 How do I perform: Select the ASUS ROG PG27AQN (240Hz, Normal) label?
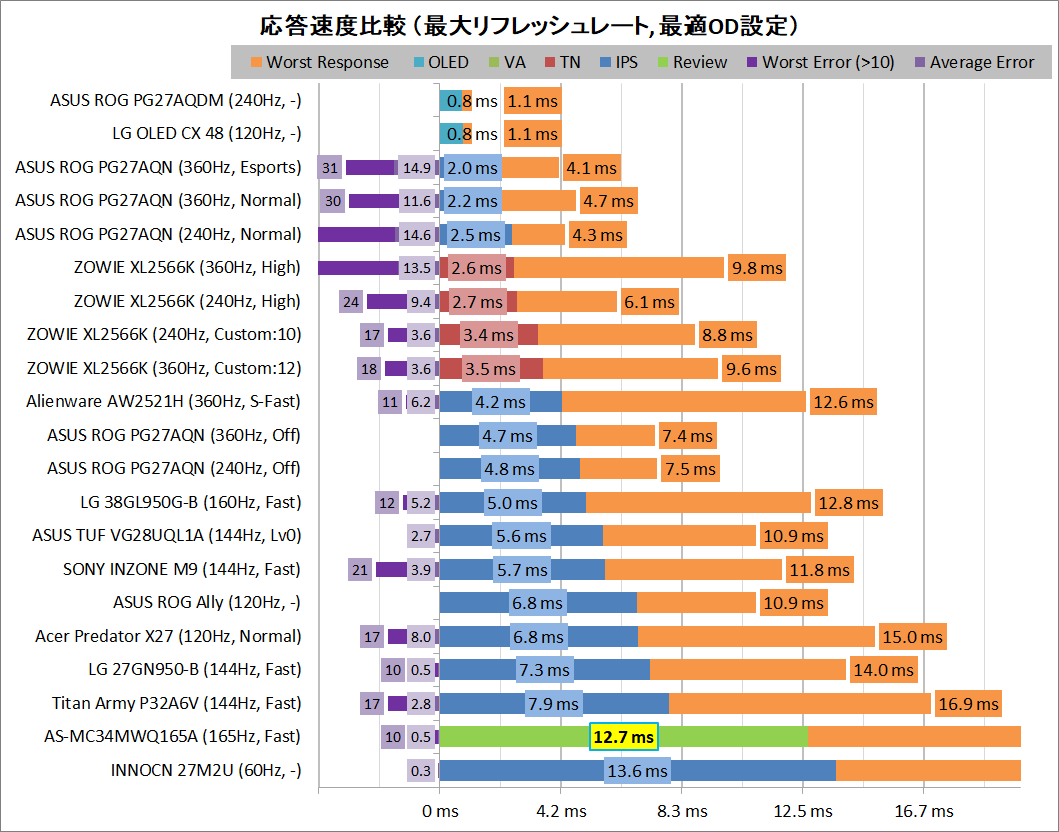point(158,234)
